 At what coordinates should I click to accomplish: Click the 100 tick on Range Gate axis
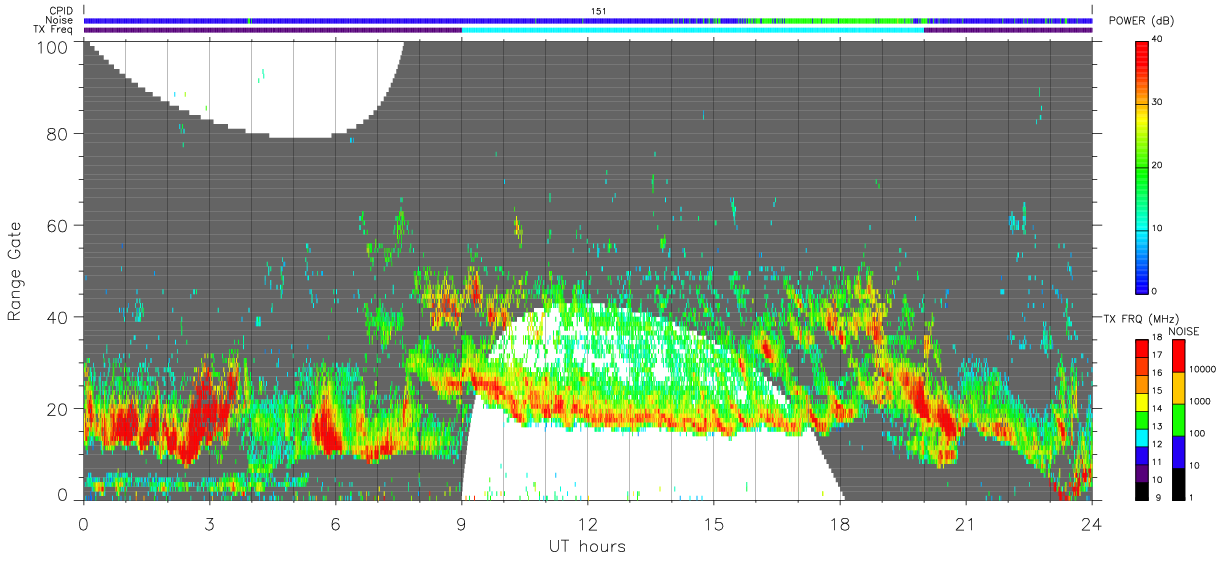(52, 46)
